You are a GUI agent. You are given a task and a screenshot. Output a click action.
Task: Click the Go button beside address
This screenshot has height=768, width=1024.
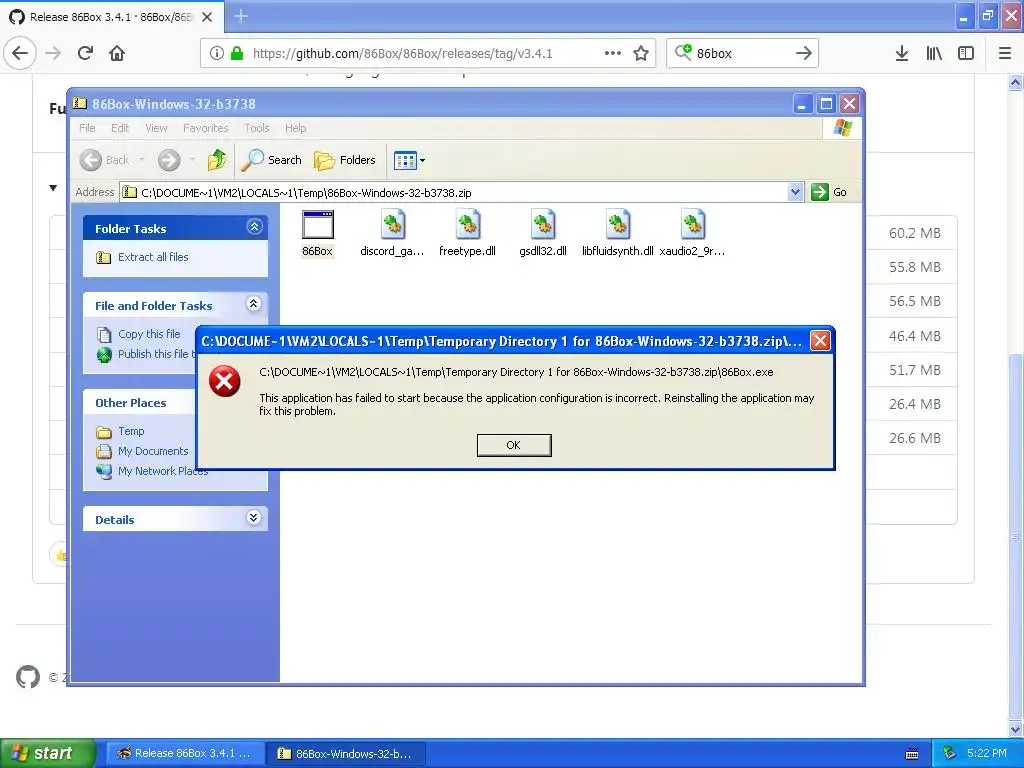[829, 192]
